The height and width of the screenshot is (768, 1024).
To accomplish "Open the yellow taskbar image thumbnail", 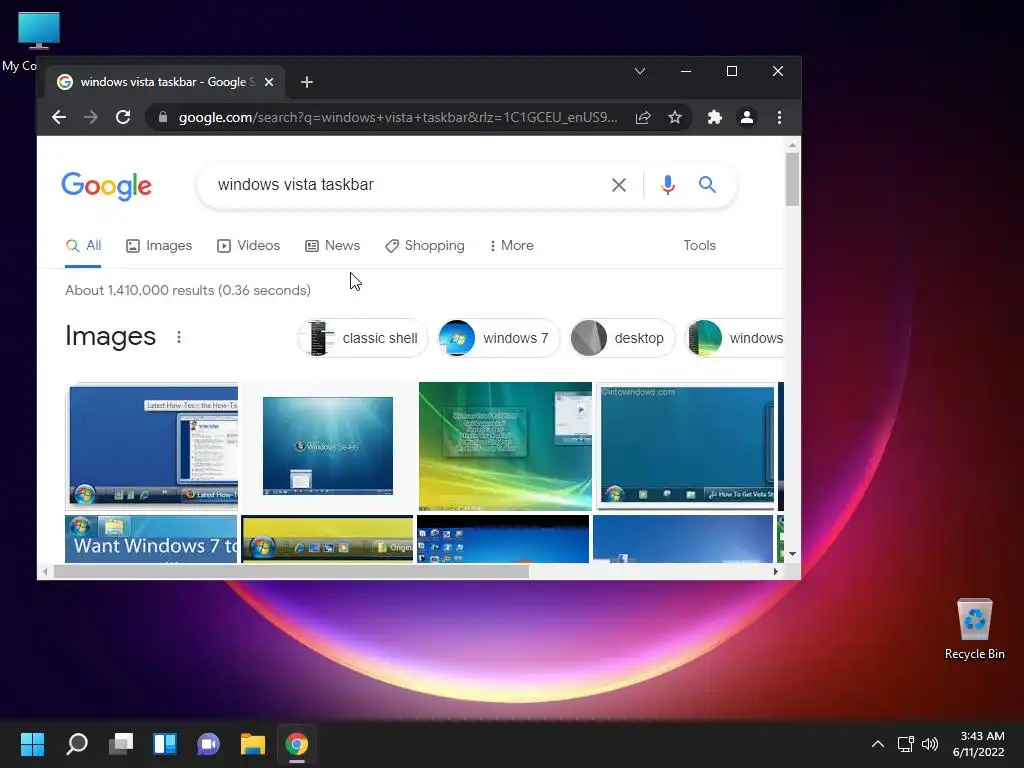I will (x=327, y=539).
